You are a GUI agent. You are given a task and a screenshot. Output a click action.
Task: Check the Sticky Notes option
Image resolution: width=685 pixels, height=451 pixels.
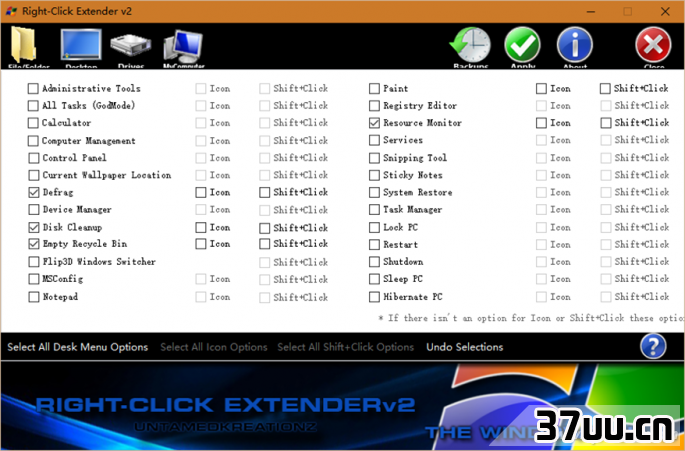tap(374, 175)
